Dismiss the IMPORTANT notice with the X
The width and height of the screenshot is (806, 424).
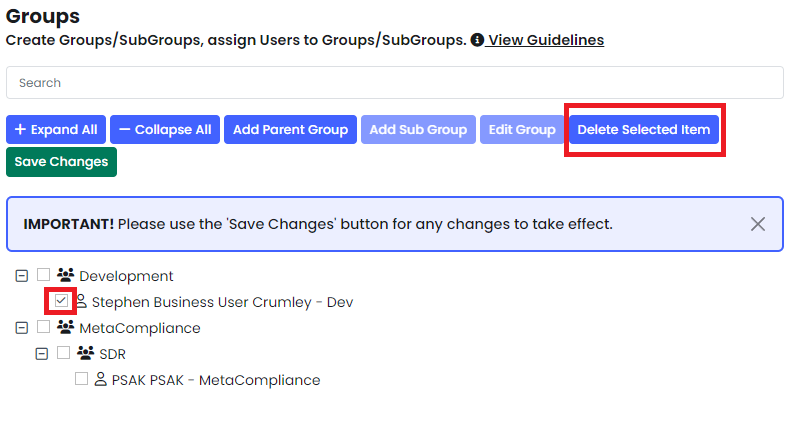click(x=758, y=224)
